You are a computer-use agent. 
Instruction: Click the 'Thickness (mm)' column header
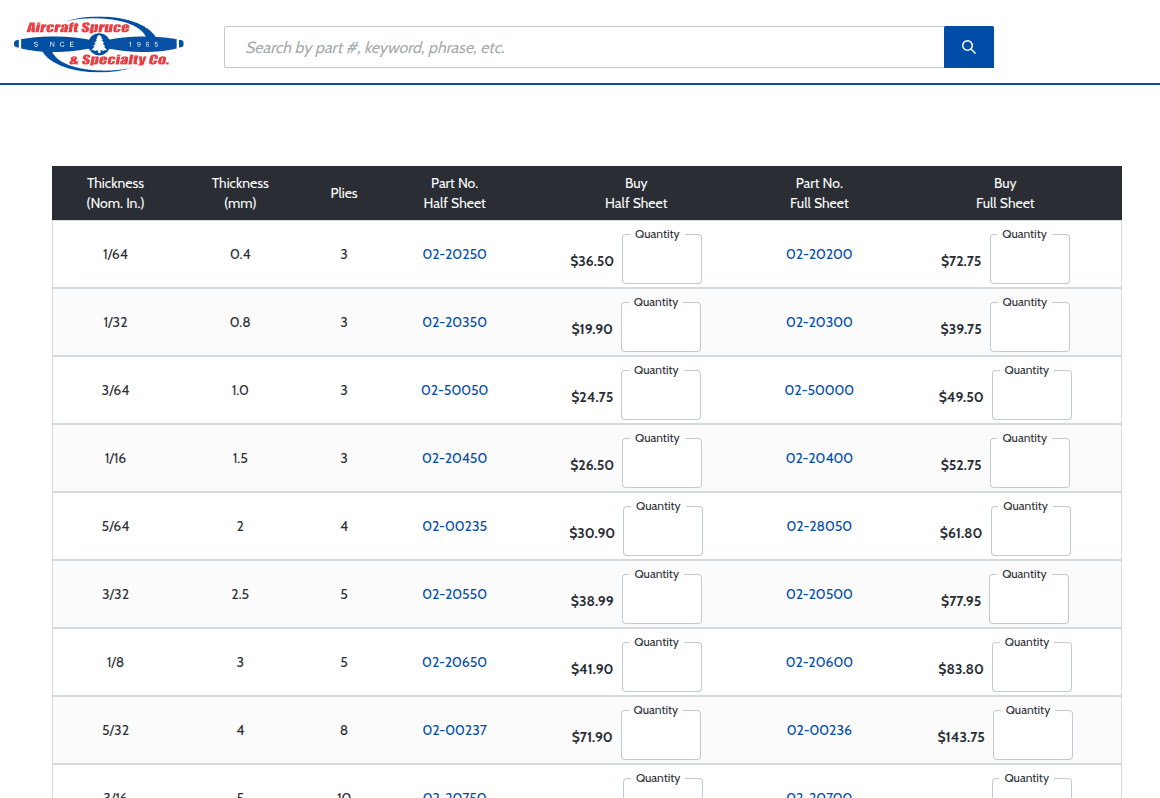tap(240, 193)
